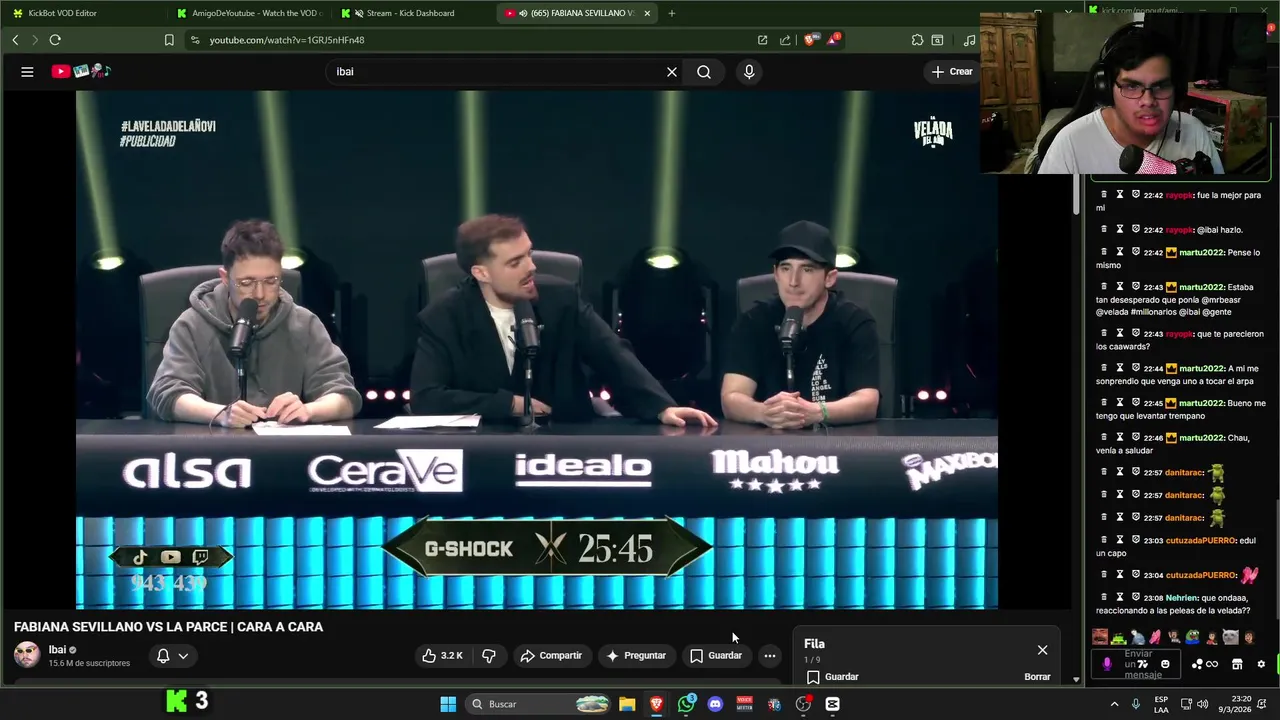Open the shop storefront icon in chat

tap(1237, 664)
